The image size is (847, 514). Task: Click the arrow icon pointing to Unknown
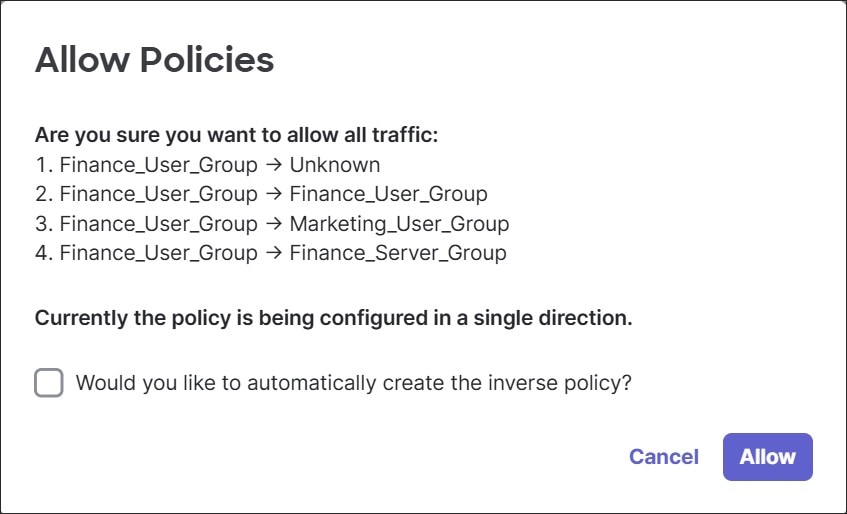click(274, 165)
